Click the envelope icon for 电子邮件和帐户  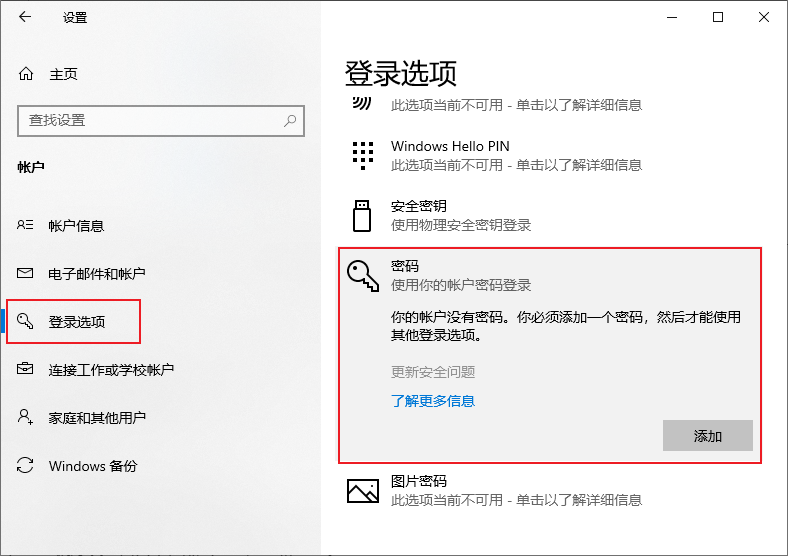[x=25, y=273]
